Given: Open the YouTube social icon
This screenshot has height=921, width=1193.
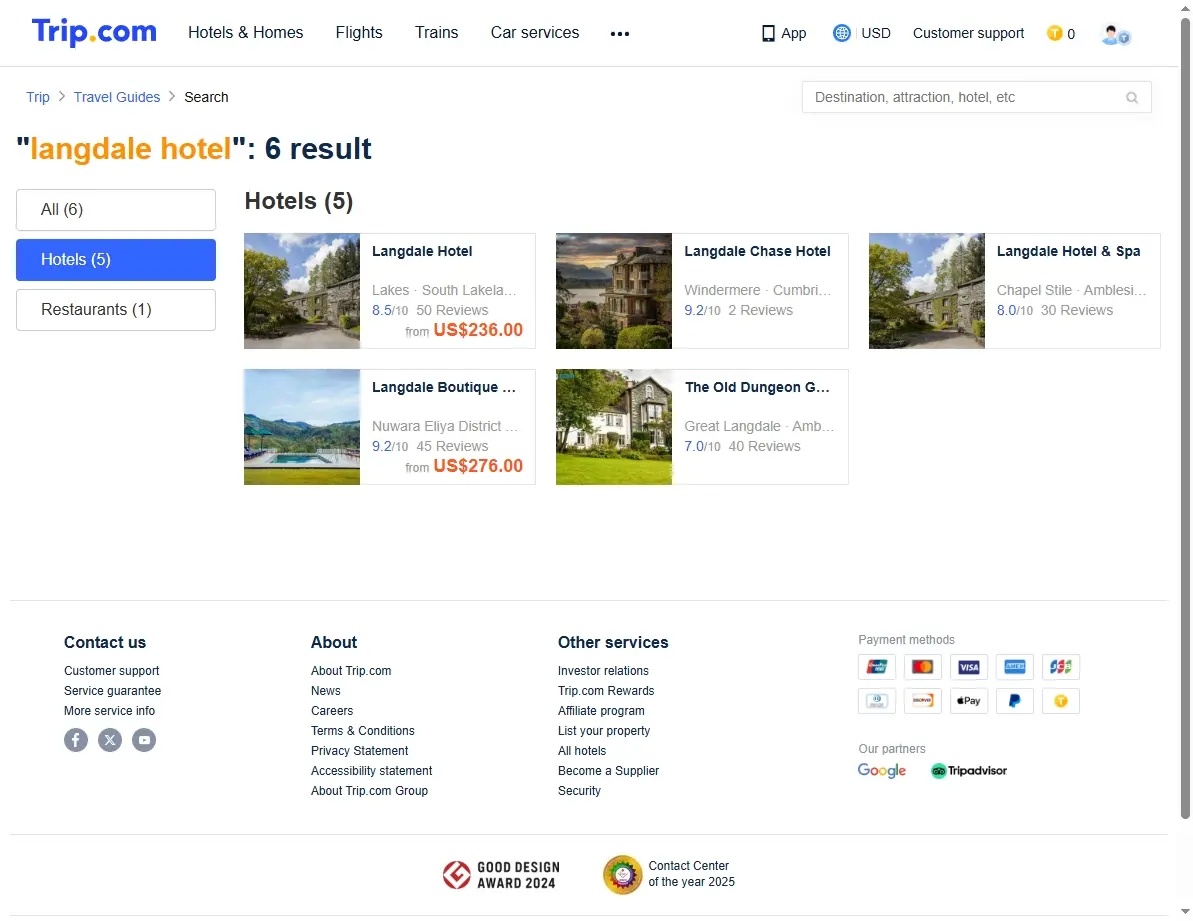Looking at the screenshot, I should click(x=145, y=740).
